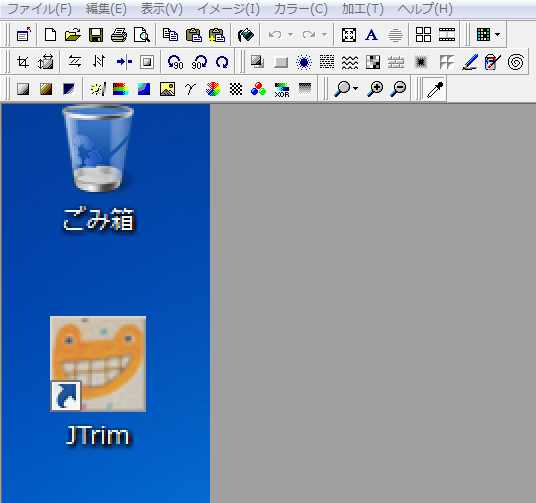Apply the mosaic effect

pyautogui.click(x=373, y=63)
